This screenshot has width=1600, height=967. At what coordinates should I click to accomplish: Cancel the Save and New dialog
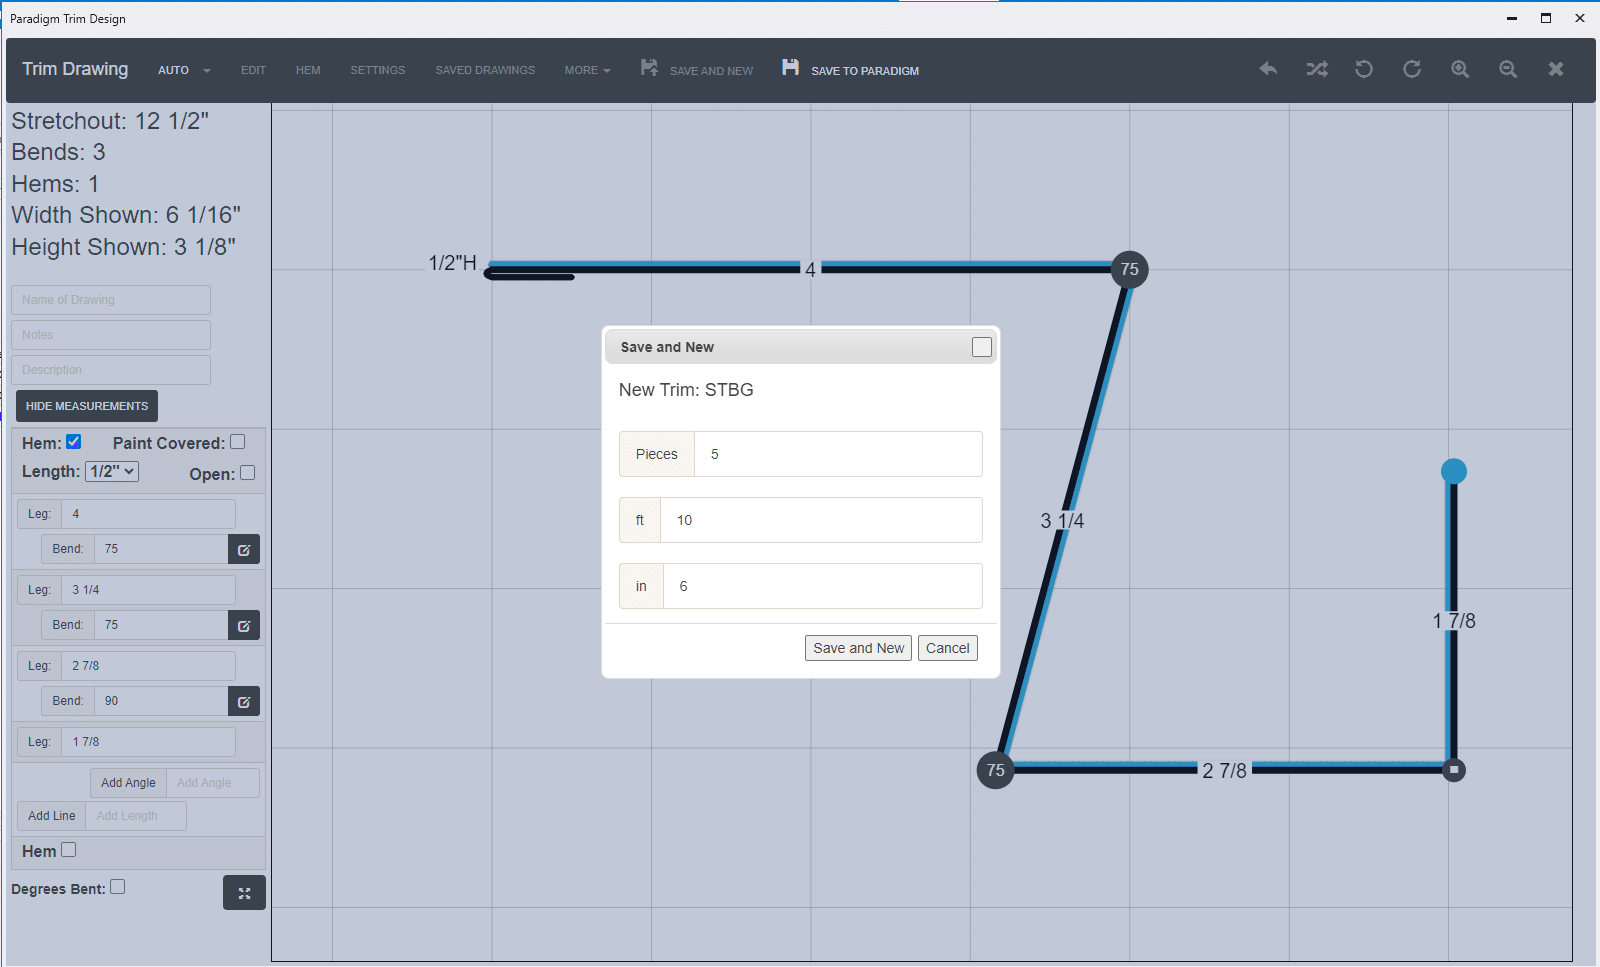click(x=947, y=648)
